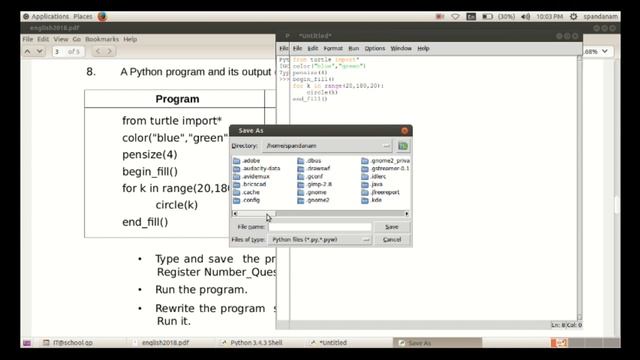
Task: Show desktop using bottom-left panel icon
Action: pyautogui.click(x=27, y=343)
